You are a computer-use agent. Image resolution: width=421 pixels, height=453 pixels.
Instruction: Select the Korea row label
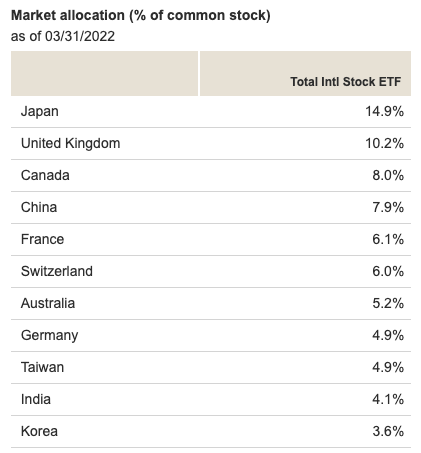[x=39, y=431]
